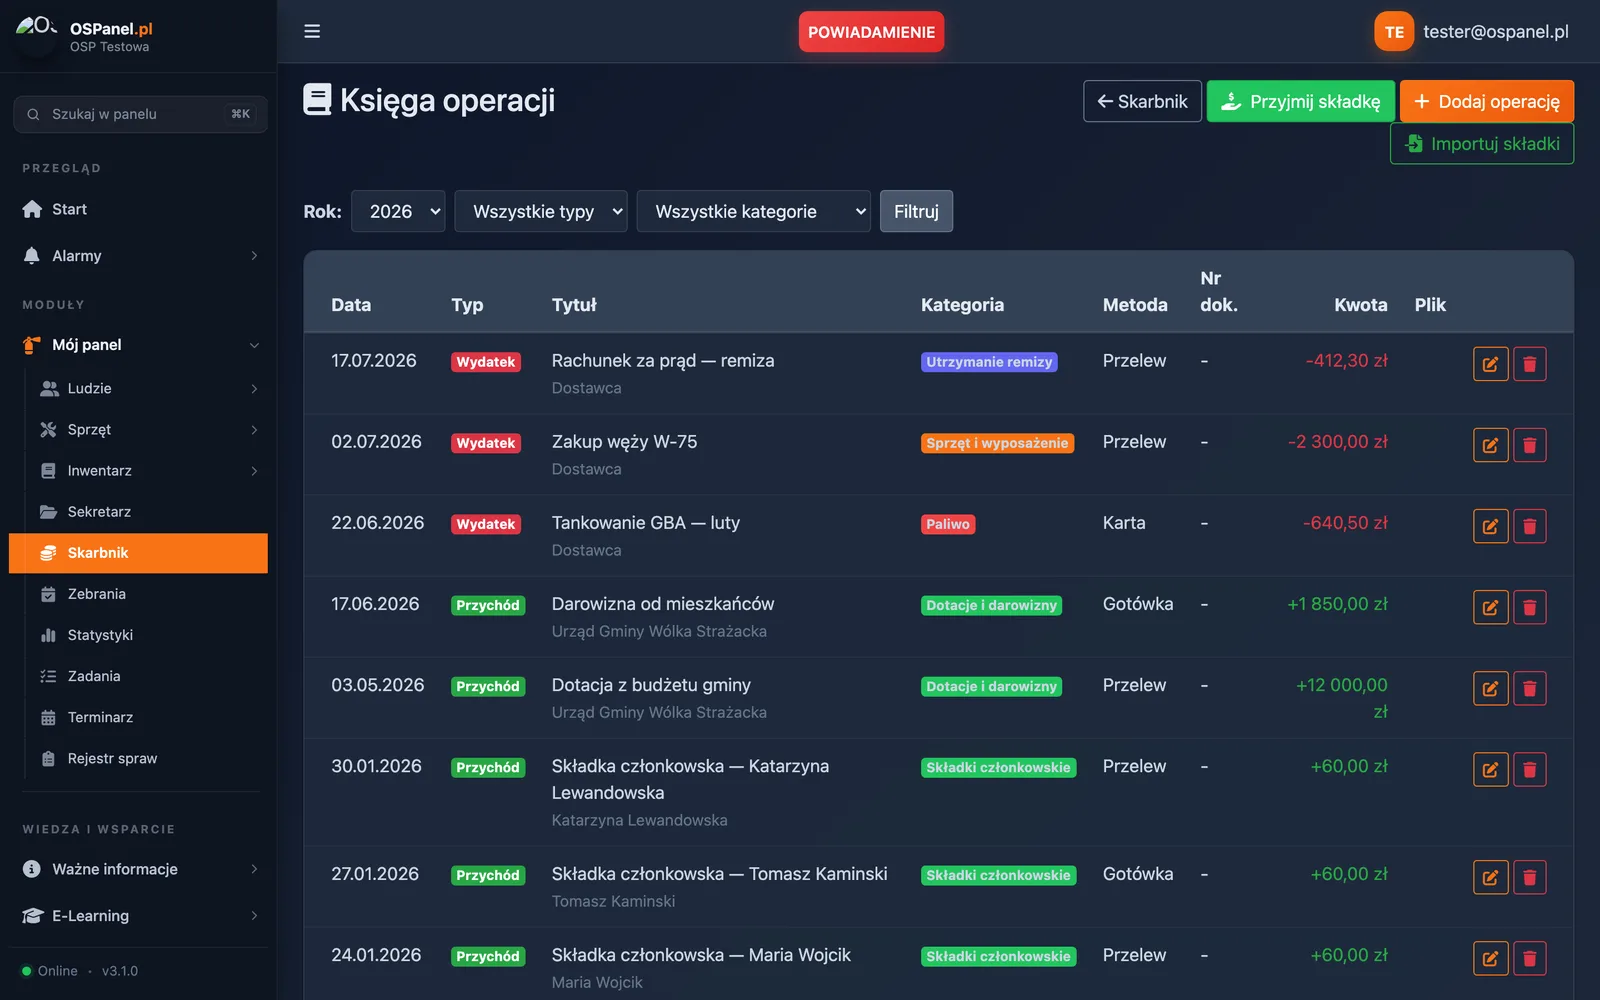Viewport: 1600px width, 1000px height.
Task: Click the POWIADAMIENIE button
Action: tap(871, 32)
